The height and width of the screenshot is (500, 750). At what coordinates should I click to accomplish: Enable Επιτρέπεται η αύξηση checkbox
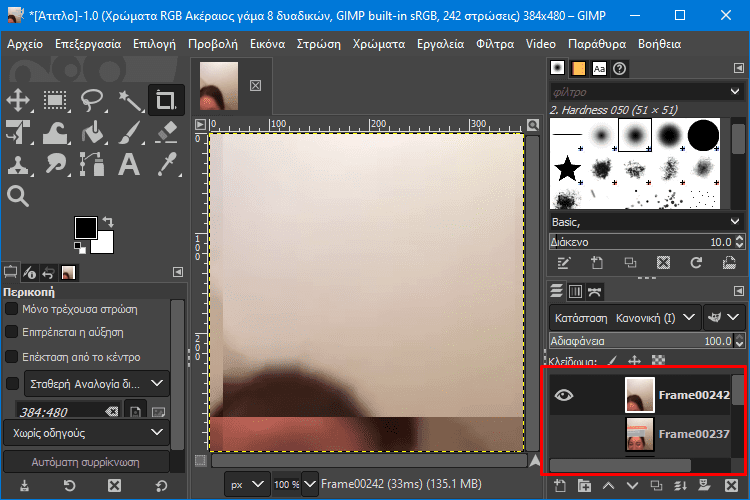point(11,332)
